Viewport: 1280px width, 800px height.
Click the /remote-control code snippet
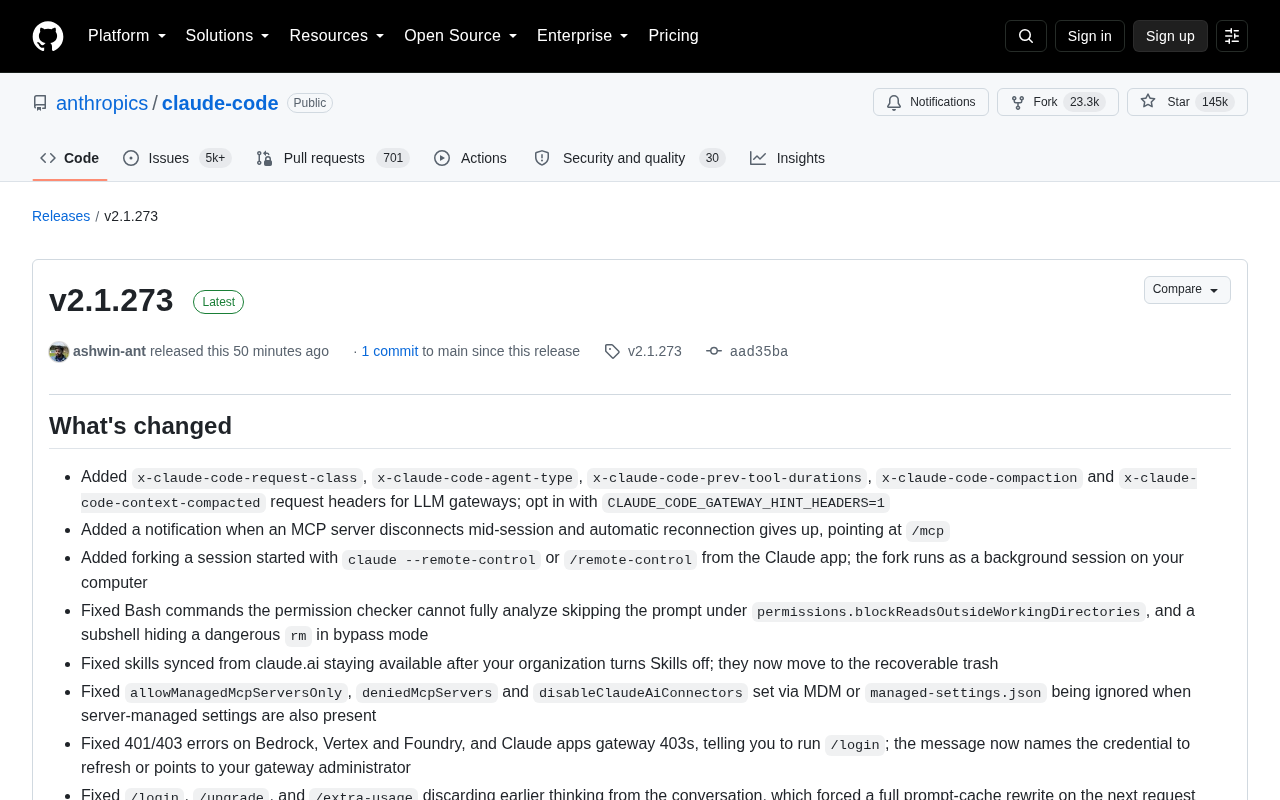click(x=631, y=560)
